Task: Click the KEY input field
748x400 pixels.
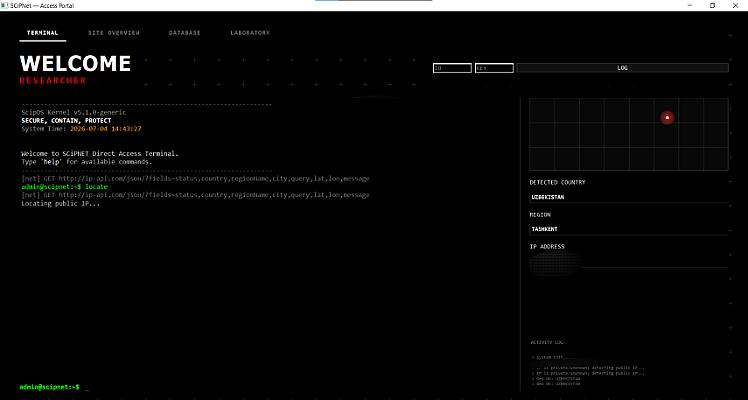Action: coord(494,68)
